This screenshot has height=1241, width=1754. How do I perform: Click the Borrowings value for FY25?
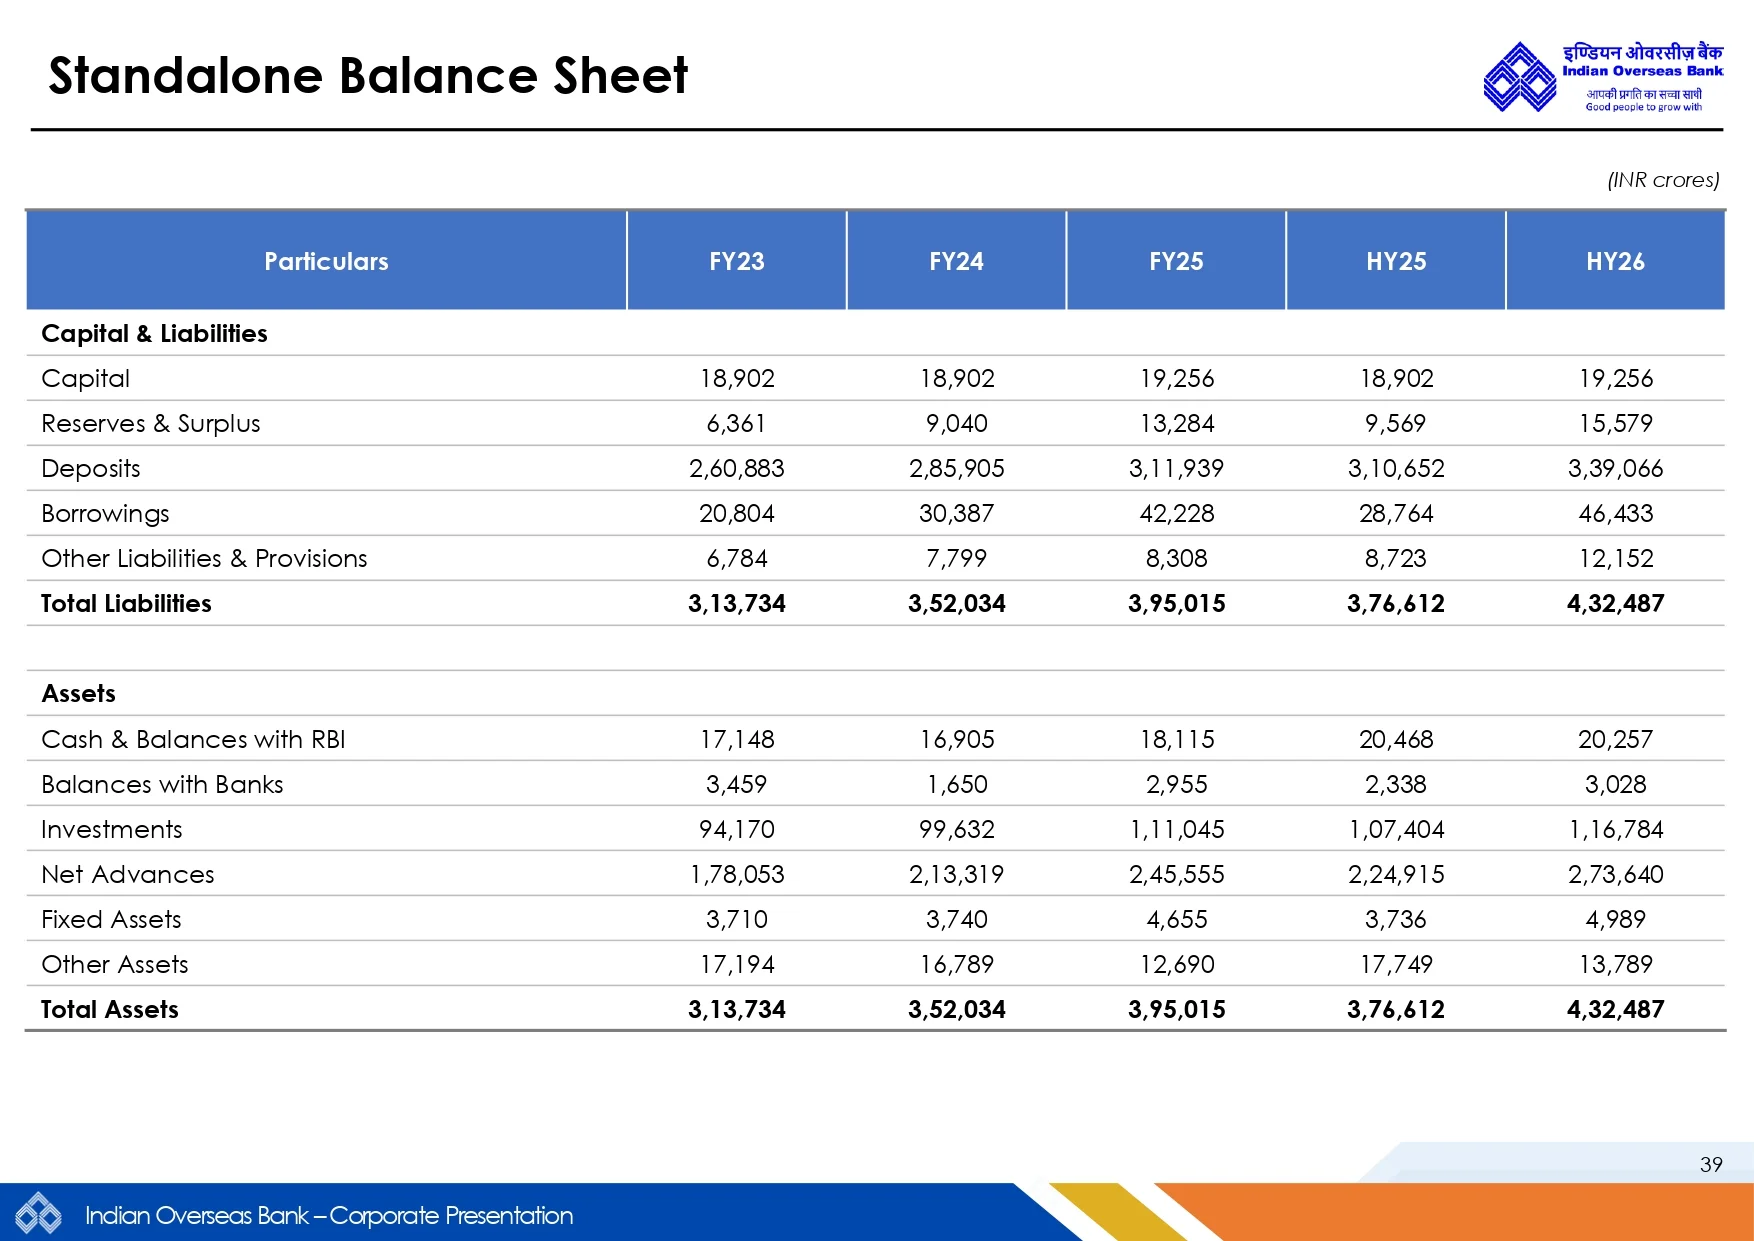coord(1176,513)
